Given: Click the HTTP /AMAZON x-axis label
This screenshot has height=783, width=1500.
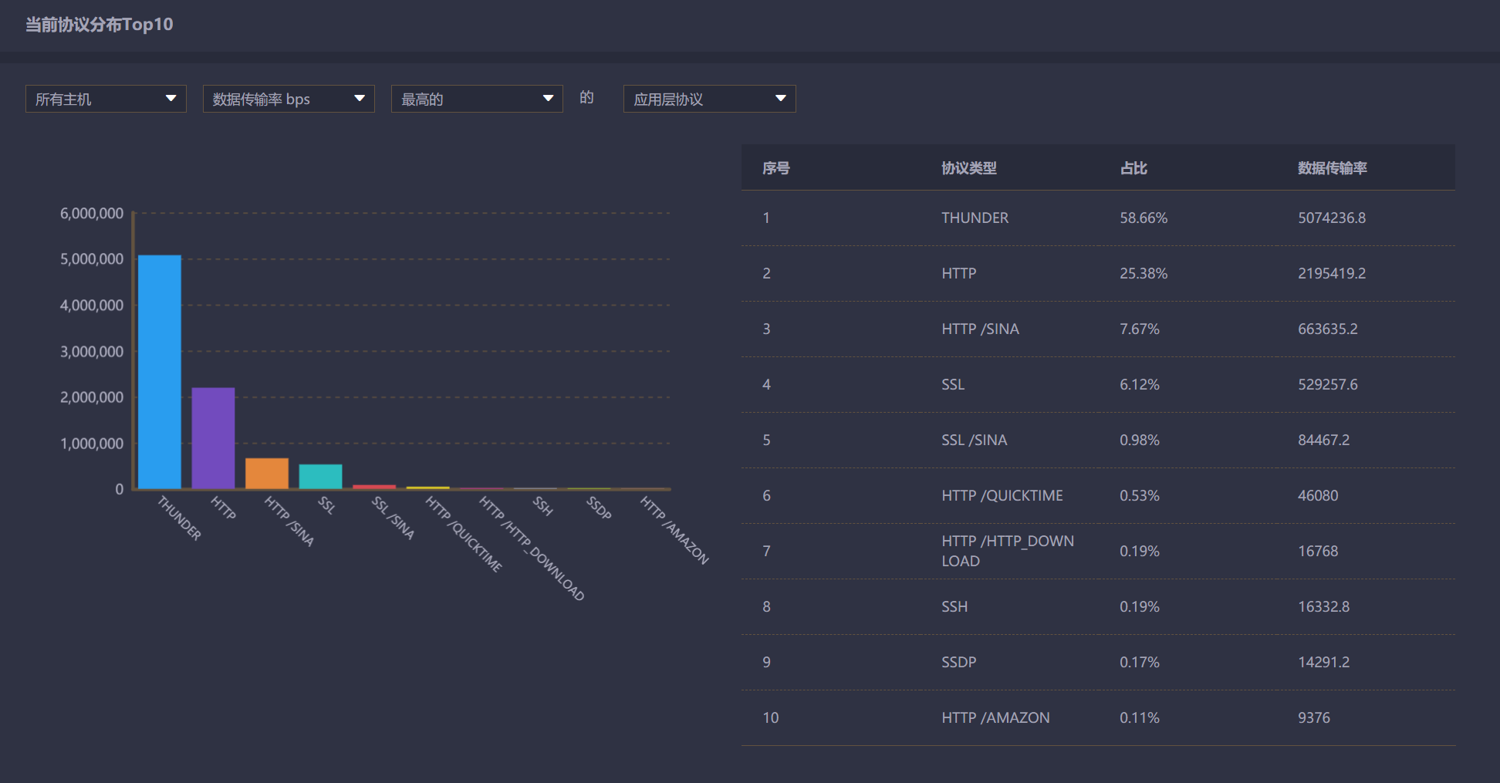Looking at the screenshot, I should click(x=675, y=530).
